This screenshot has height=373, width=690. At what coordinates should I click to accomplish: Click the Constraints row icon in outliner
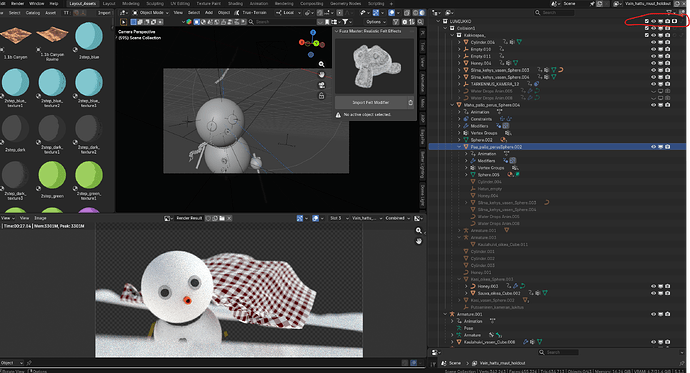(x=466, y=119)
